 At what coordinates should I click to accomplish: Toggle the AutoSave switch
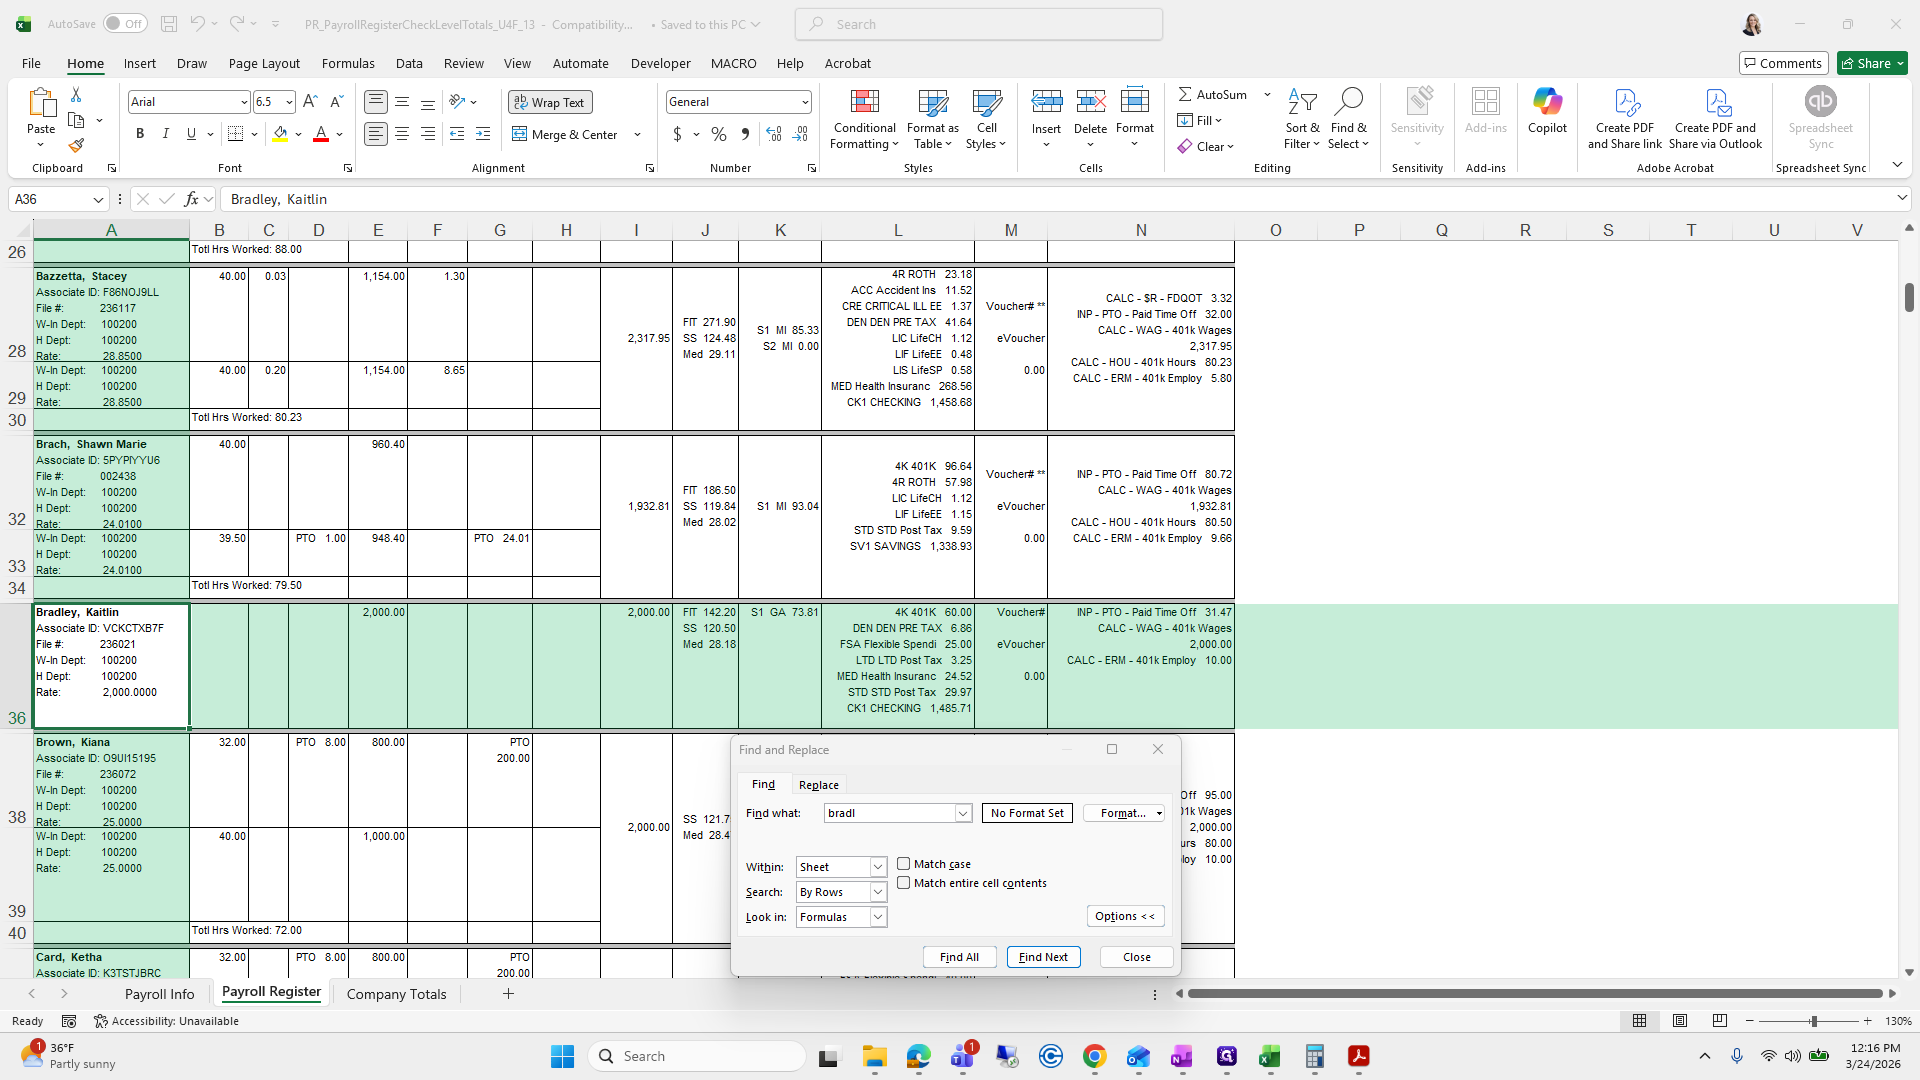click(124, 24)
